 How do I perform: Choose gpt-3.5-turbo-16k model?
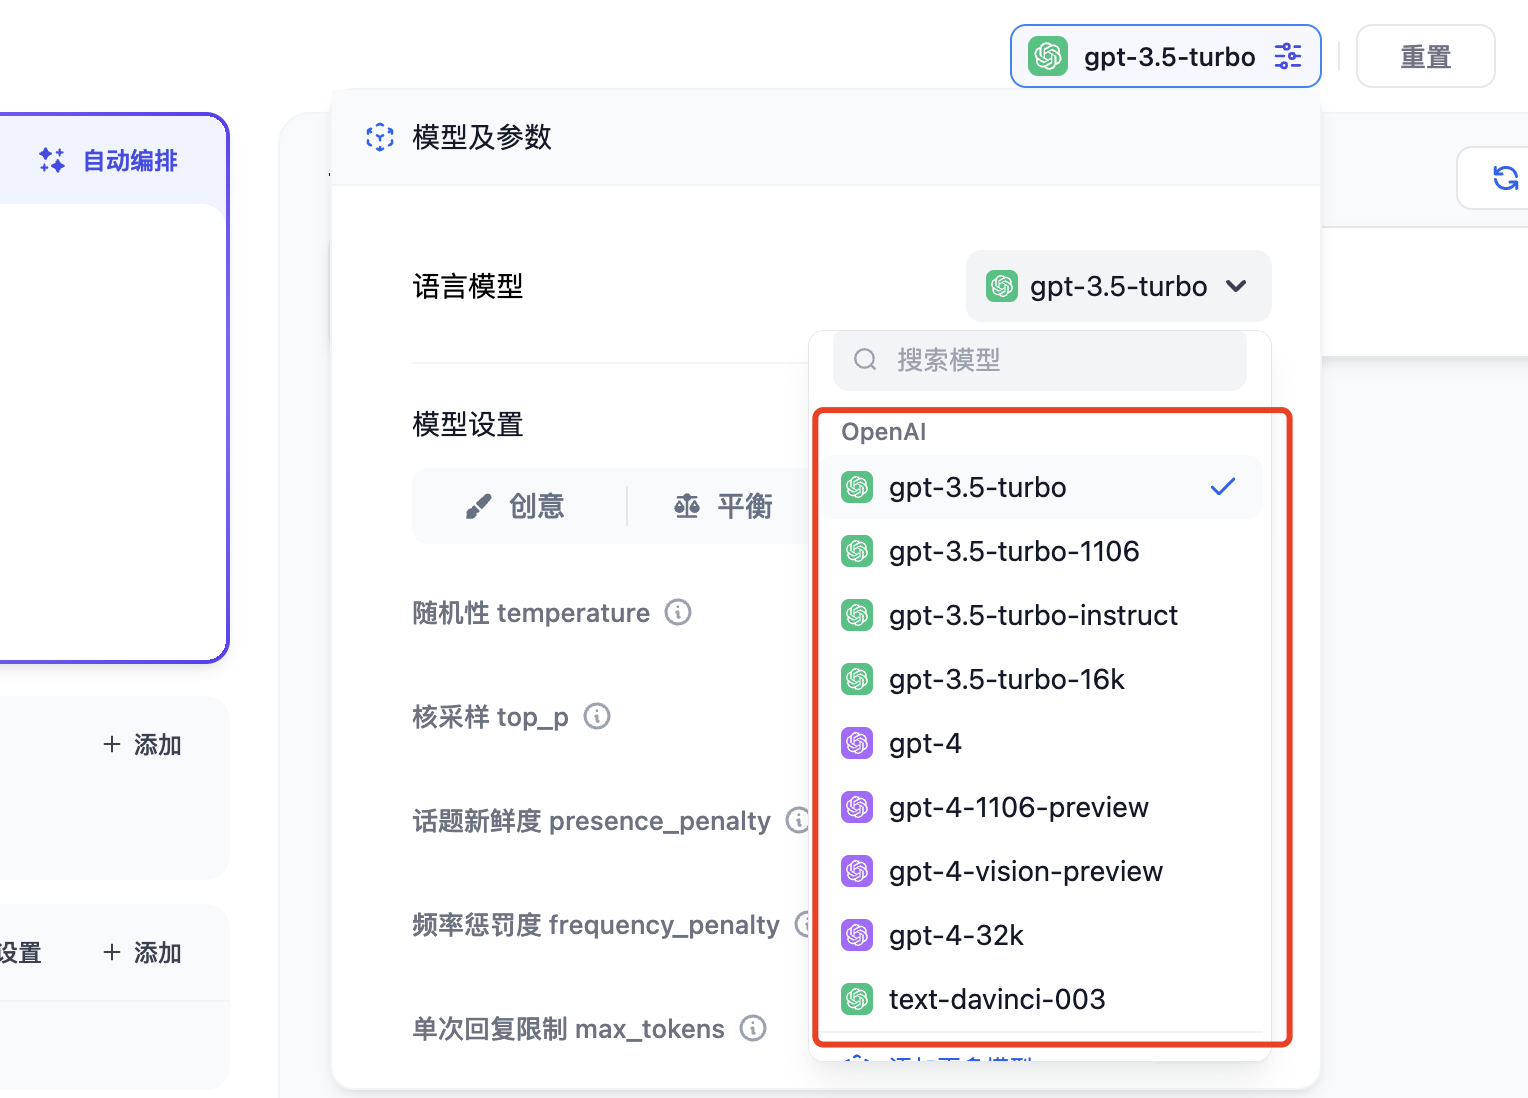(1006, 679)
